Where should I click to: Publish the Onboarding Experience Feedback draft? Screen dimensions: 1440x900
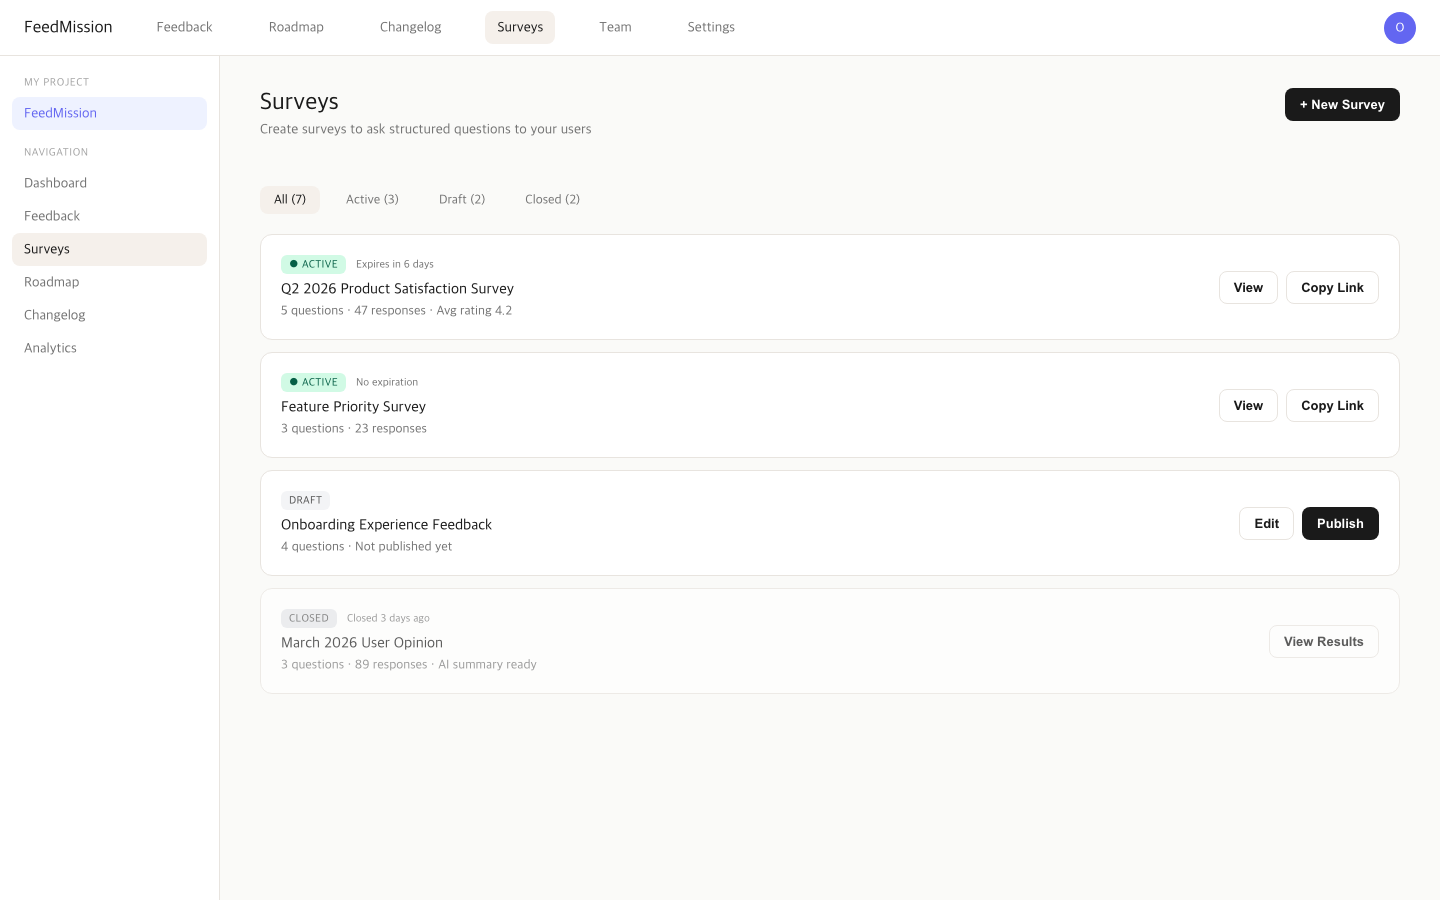click(x=1340, y=523)
